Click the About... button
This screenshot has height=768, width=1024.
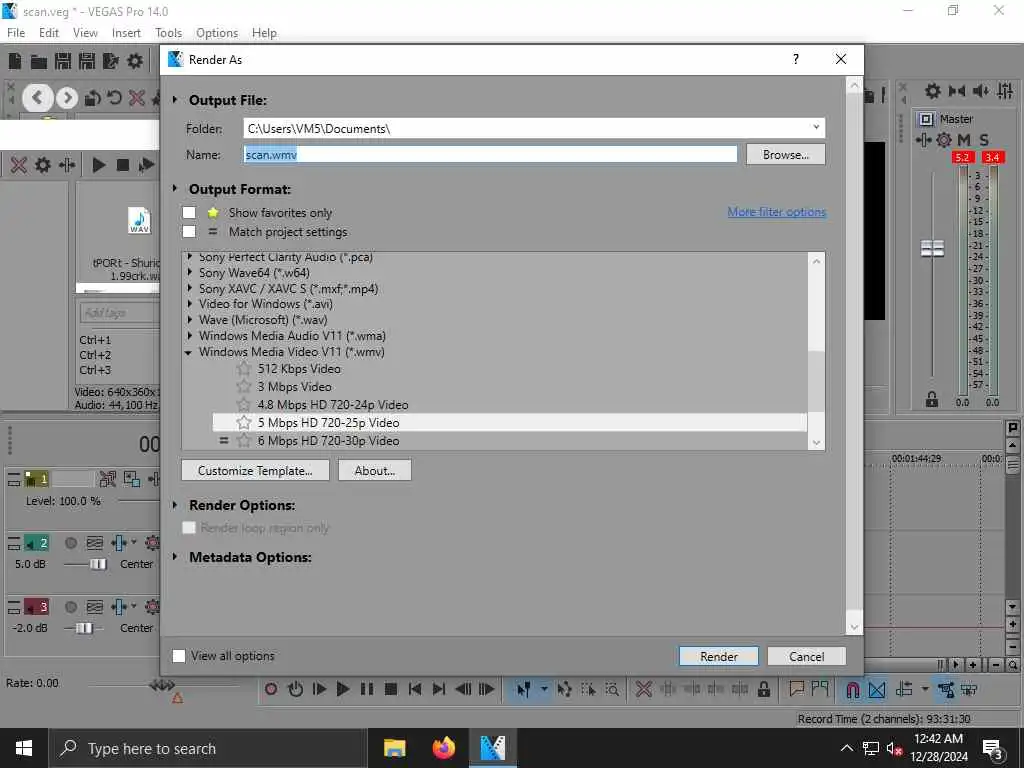[375, 470]
